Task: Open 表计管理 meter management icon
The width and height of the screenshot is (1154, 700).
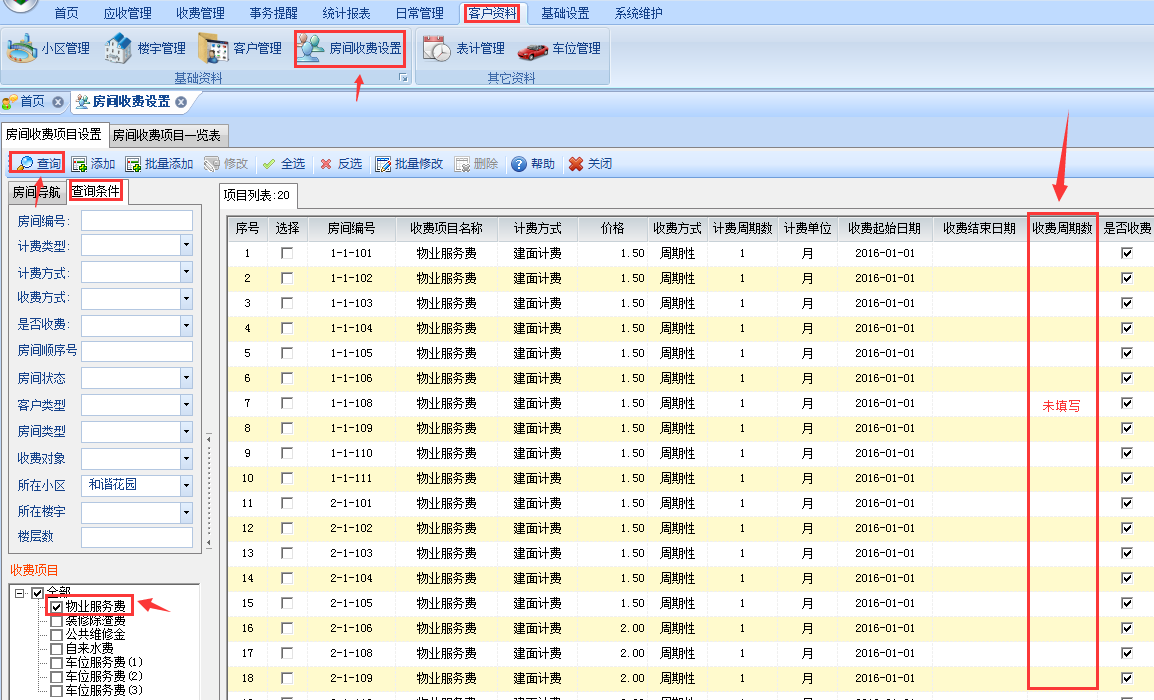Action: tap(436, 49)
